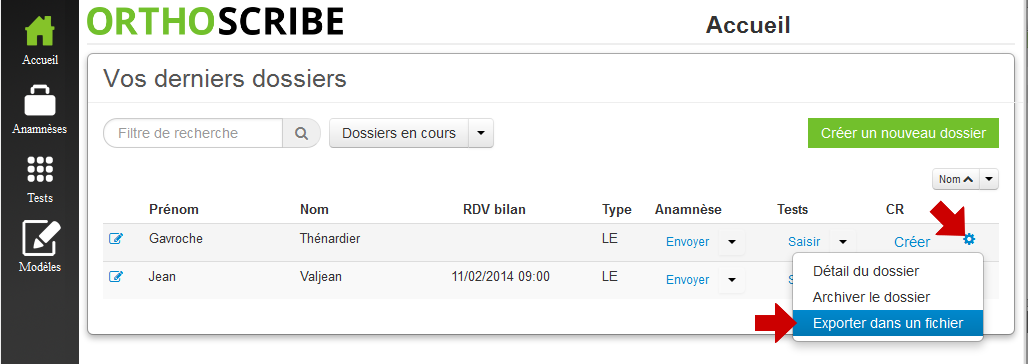Edit Gavroche Thénardier's dossier icon

pyautogui.click(x=115, y=239)
